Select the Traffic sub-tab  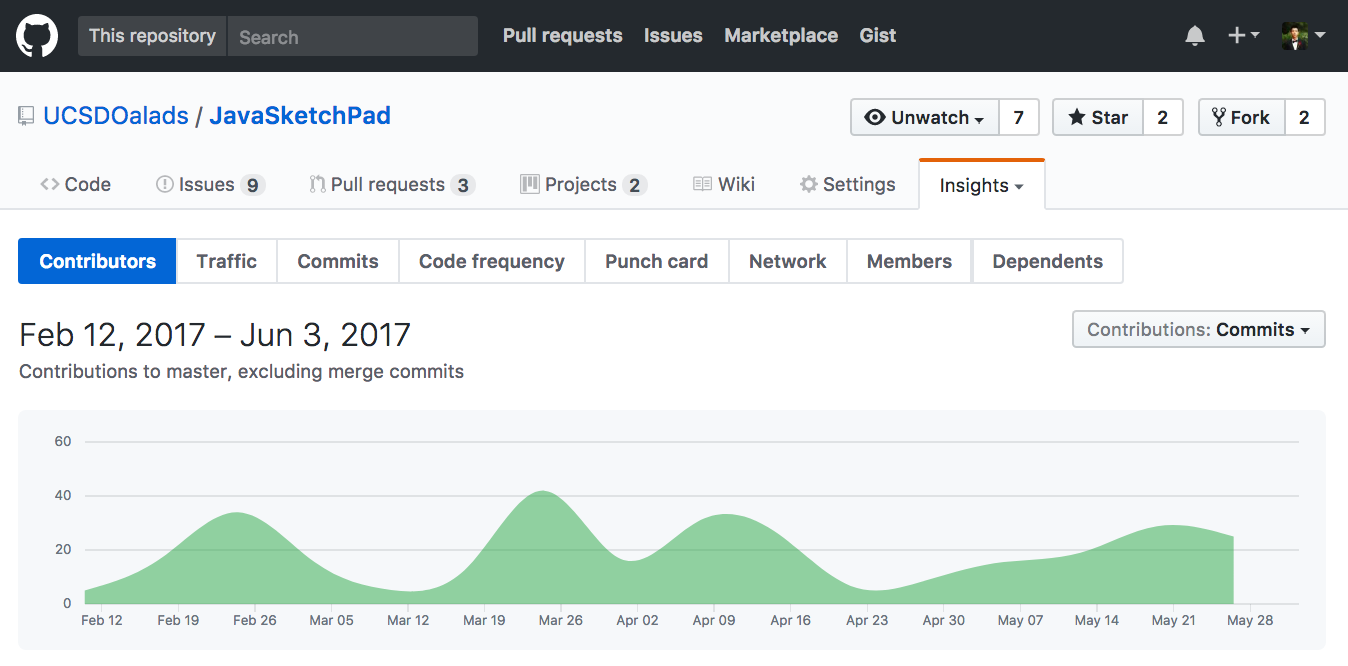pos(227,261)
